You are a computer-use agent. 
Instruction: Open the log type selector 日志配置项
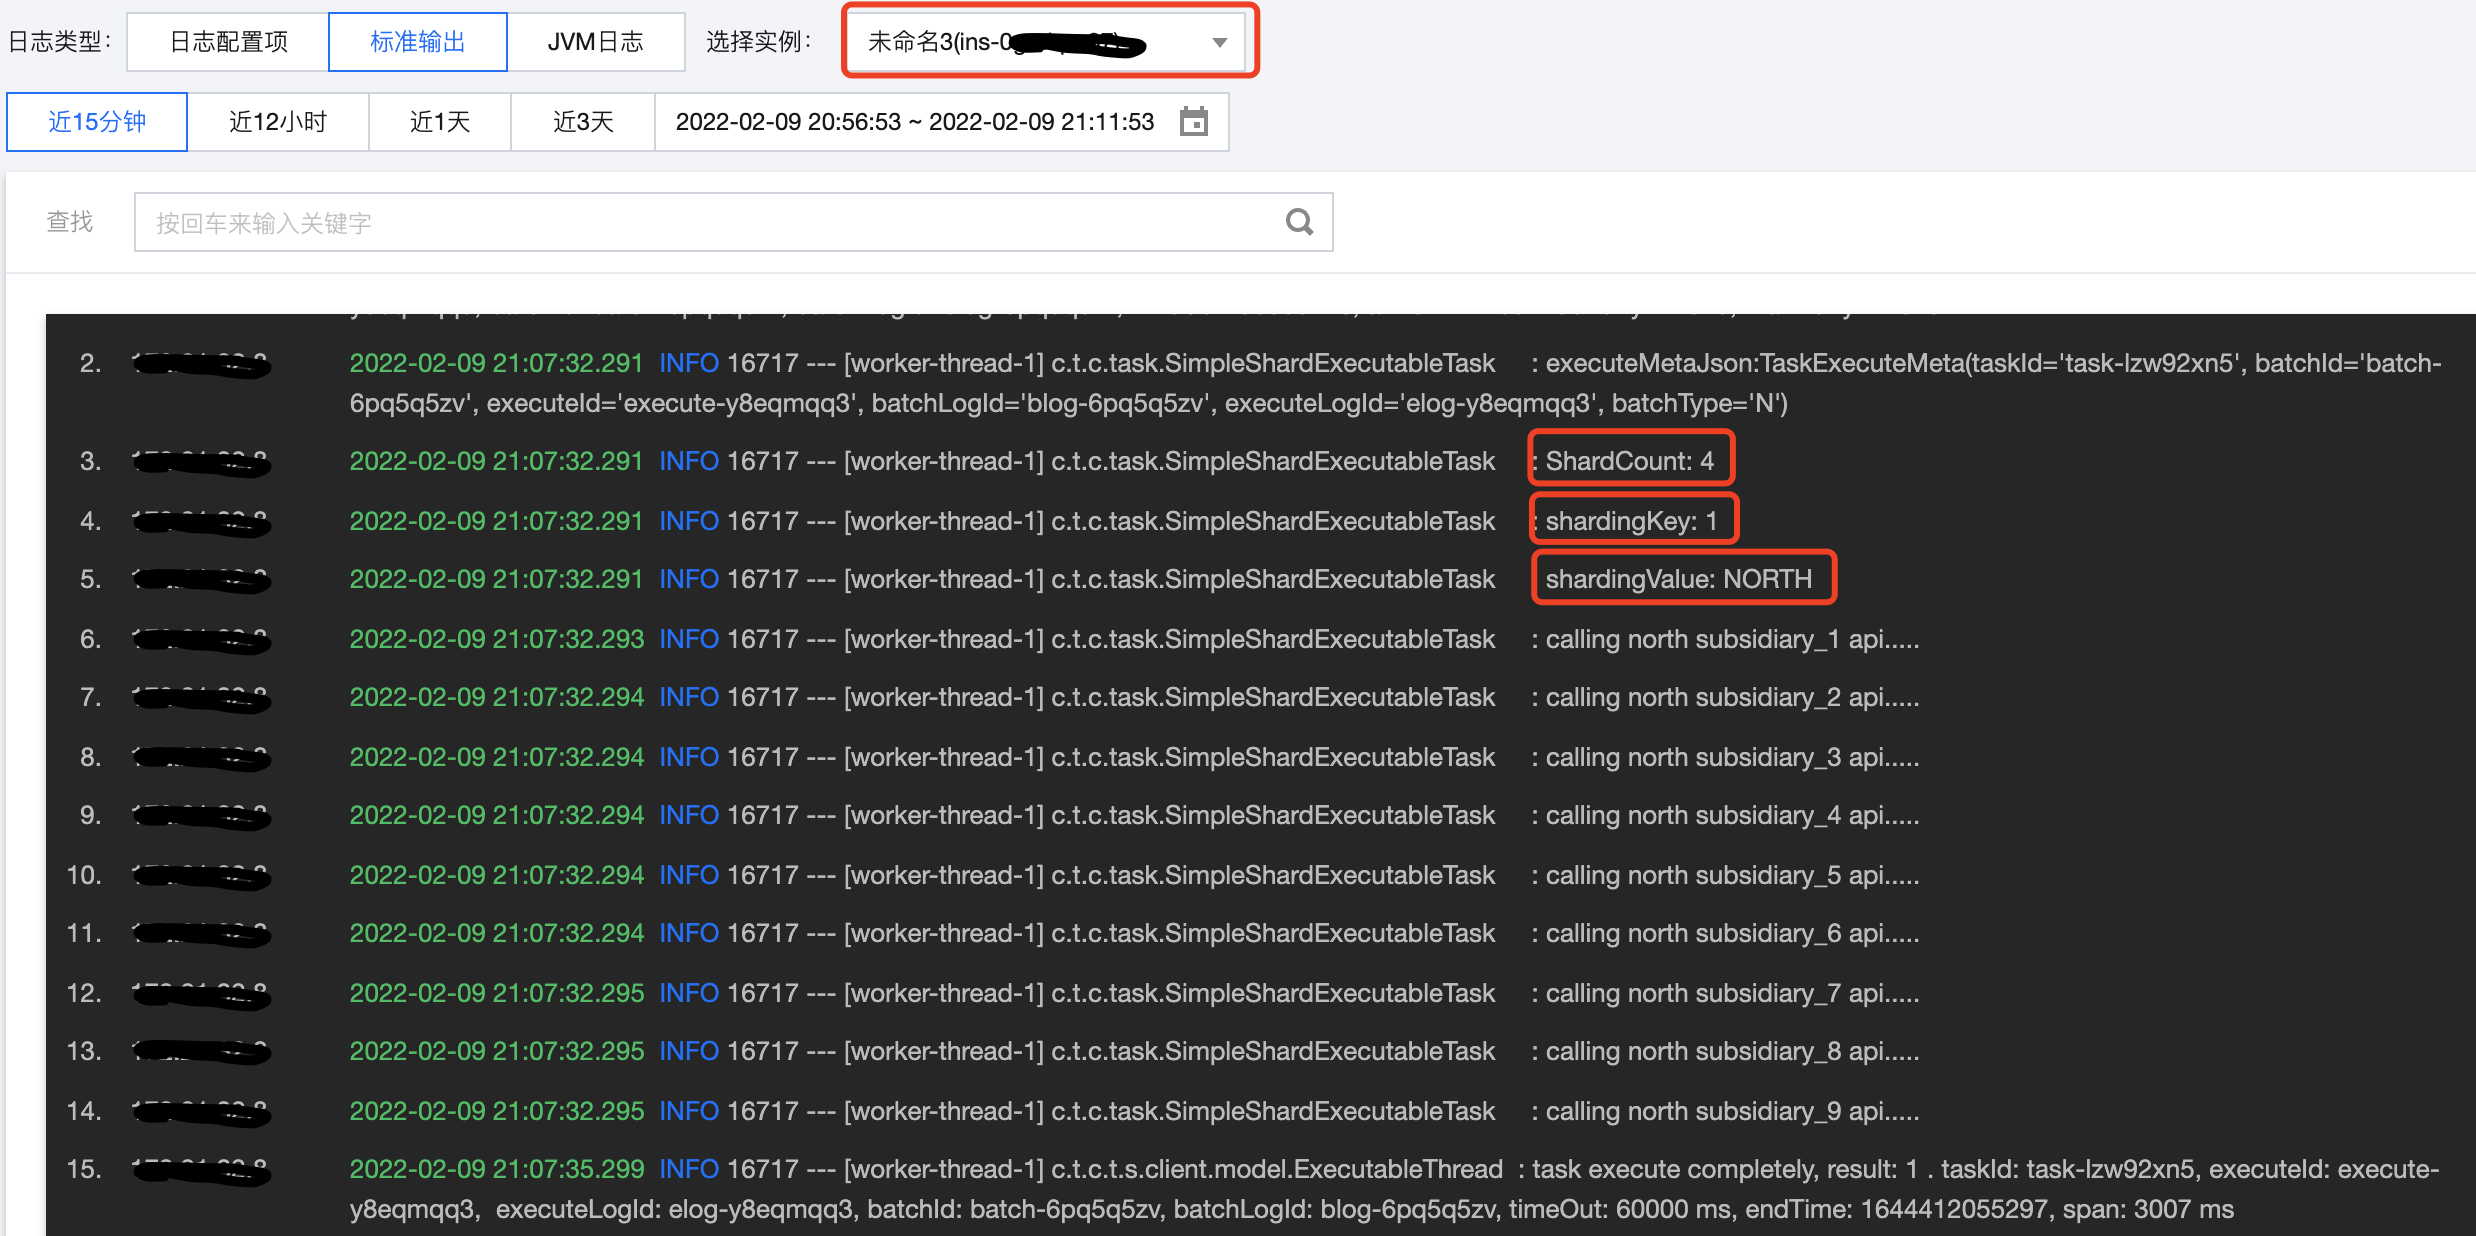click(227, 41)
